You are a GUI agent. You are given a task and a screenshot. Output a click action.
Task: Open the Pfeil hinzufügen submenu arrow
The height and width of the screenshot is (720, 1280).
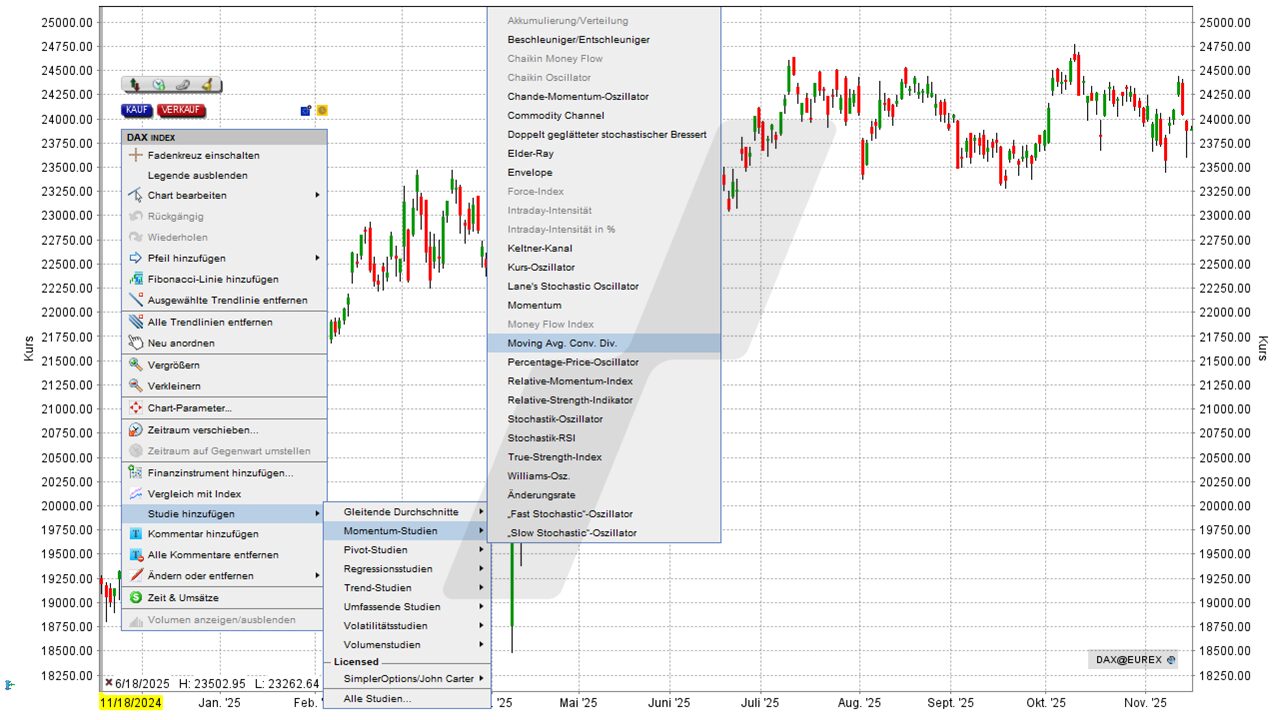(x=317, y=258)
